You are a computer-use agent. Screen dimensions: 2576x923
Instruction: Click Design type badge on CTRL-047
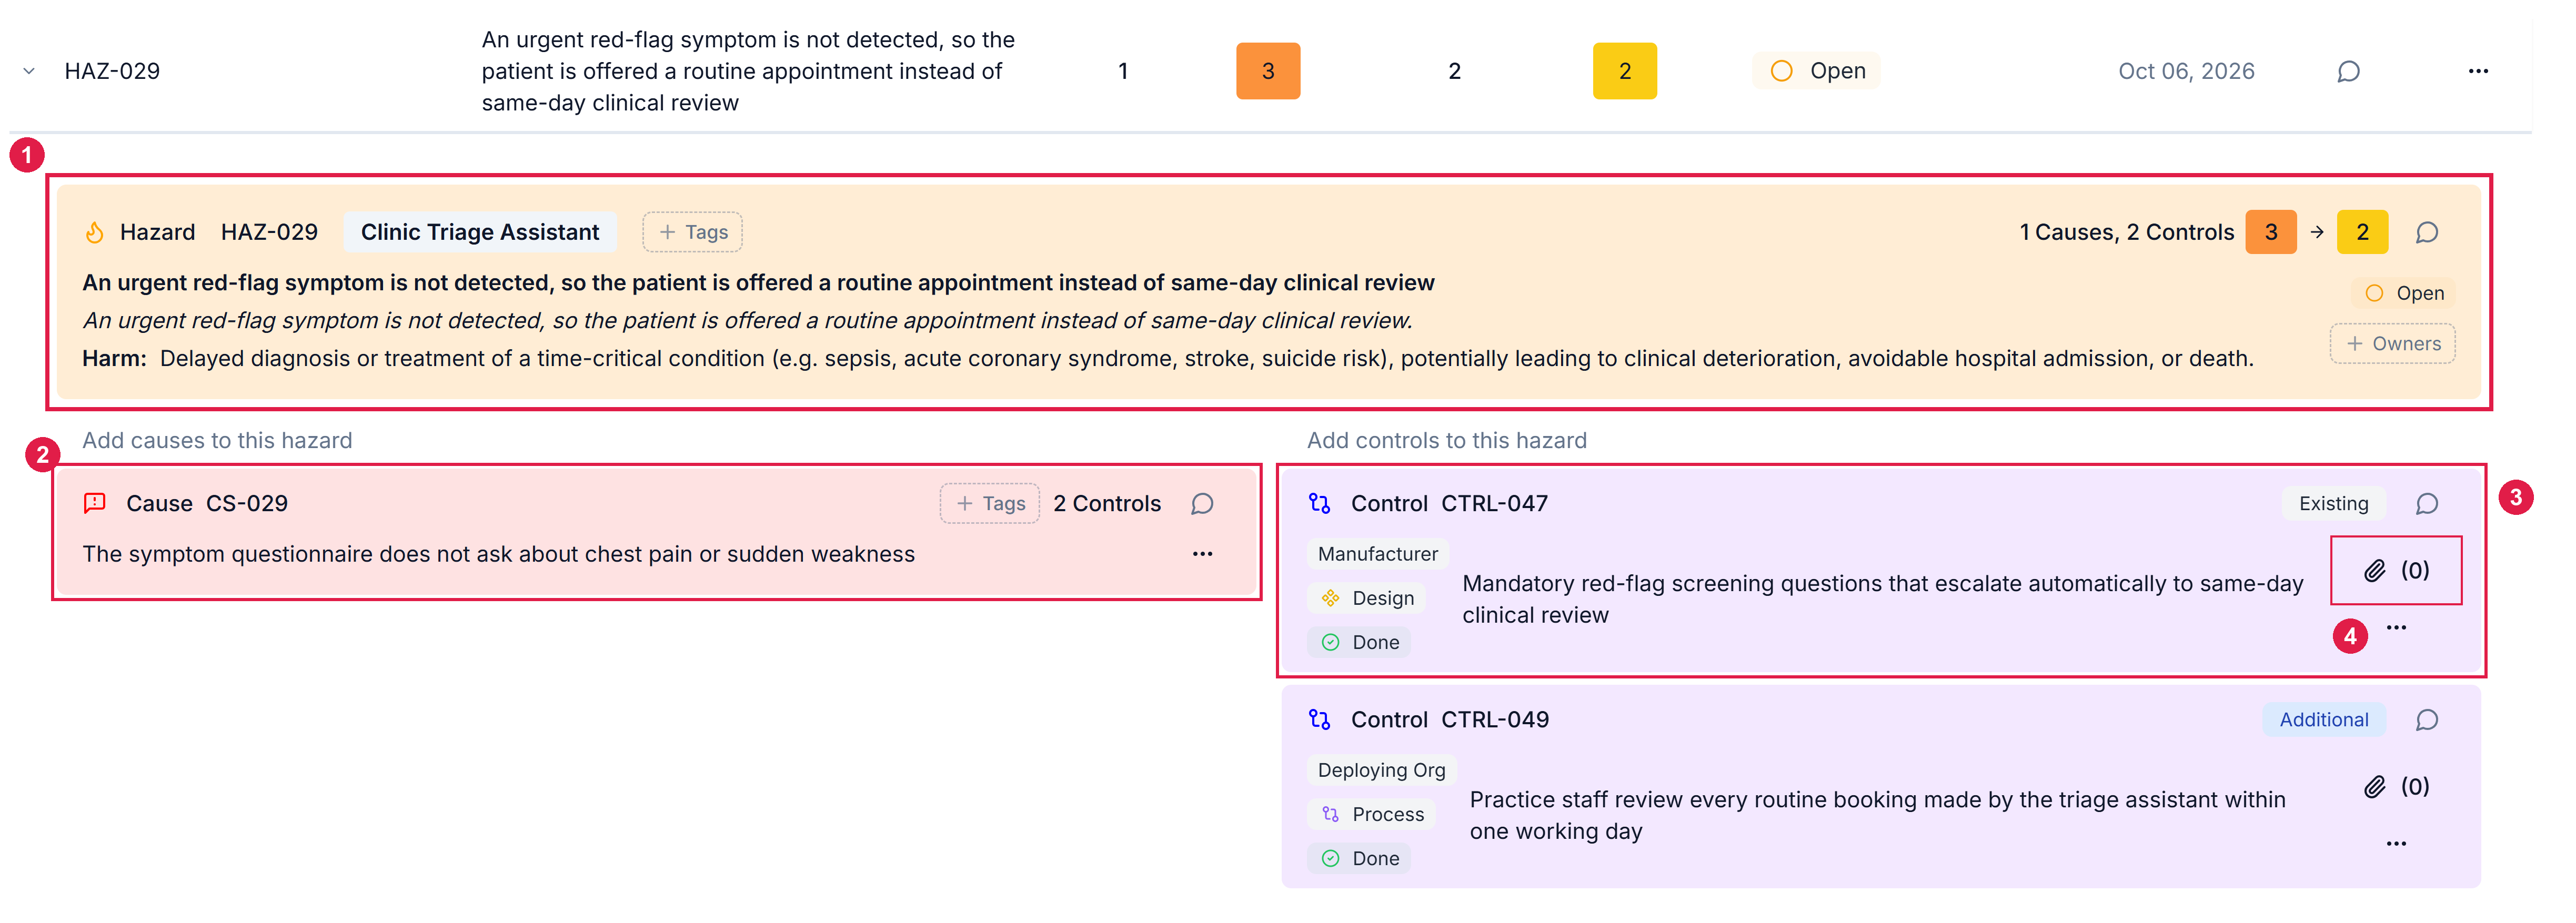point(1367,598)
